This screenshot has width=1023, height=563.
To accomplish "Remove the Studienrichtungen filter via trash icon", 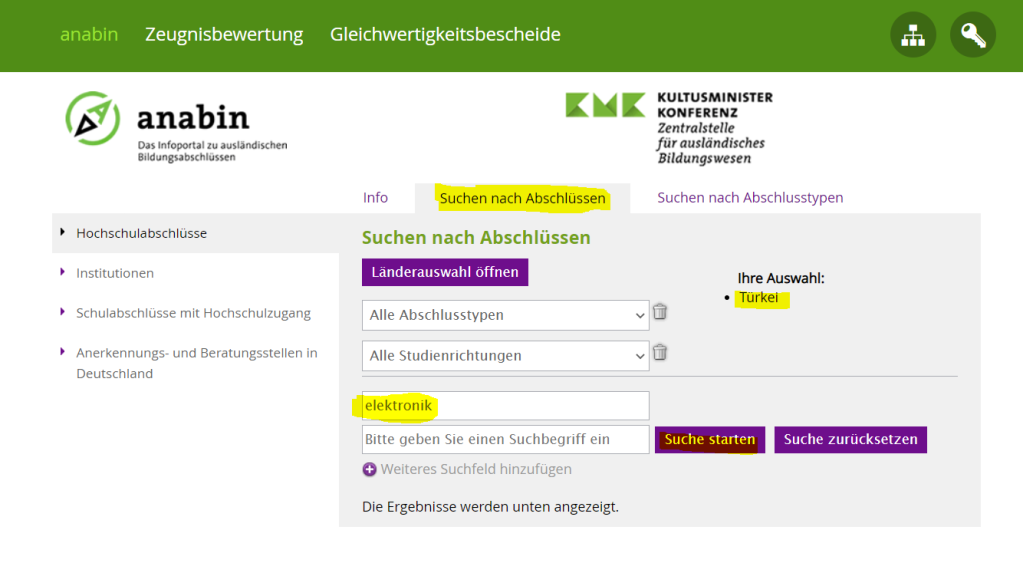I will point(660,352).
